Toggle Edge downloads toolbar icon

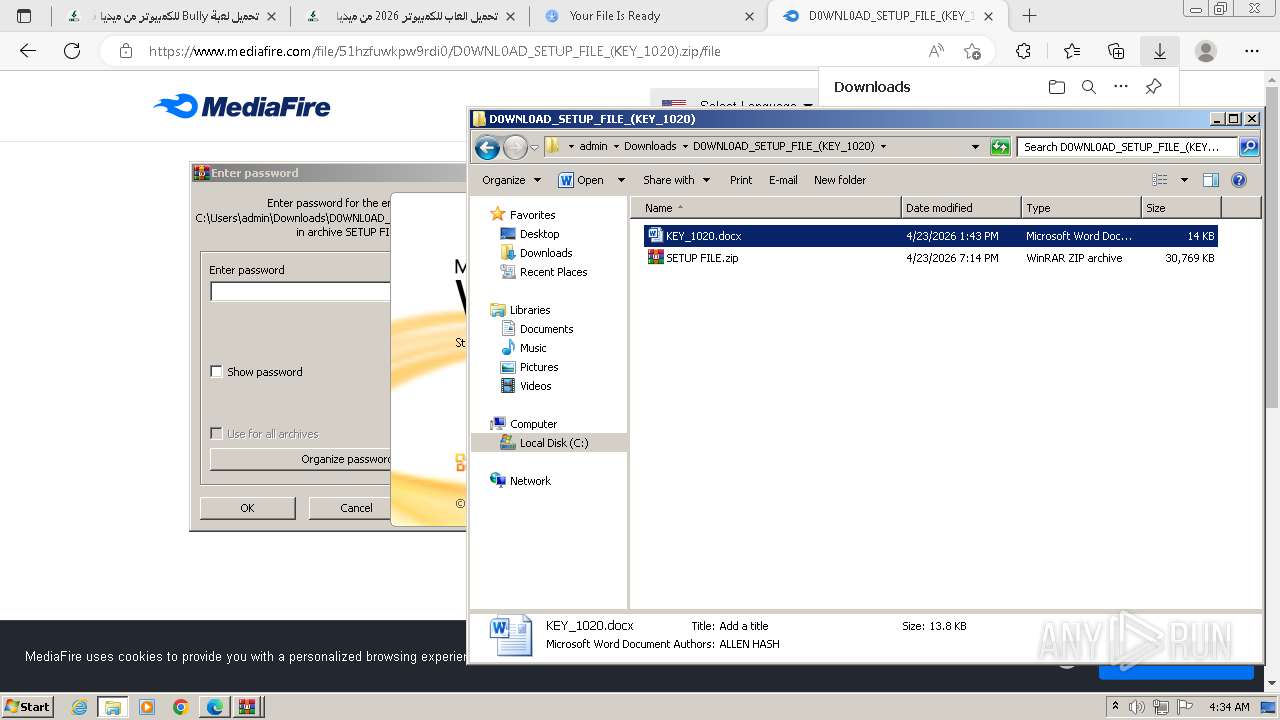point(1160,51)
